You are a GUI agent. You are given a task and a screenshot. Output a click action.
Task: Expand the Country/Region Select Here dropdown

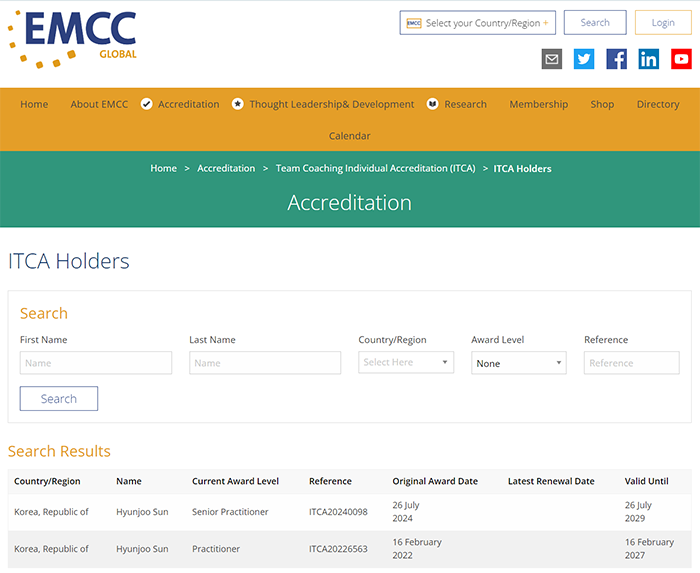(406, 362)
